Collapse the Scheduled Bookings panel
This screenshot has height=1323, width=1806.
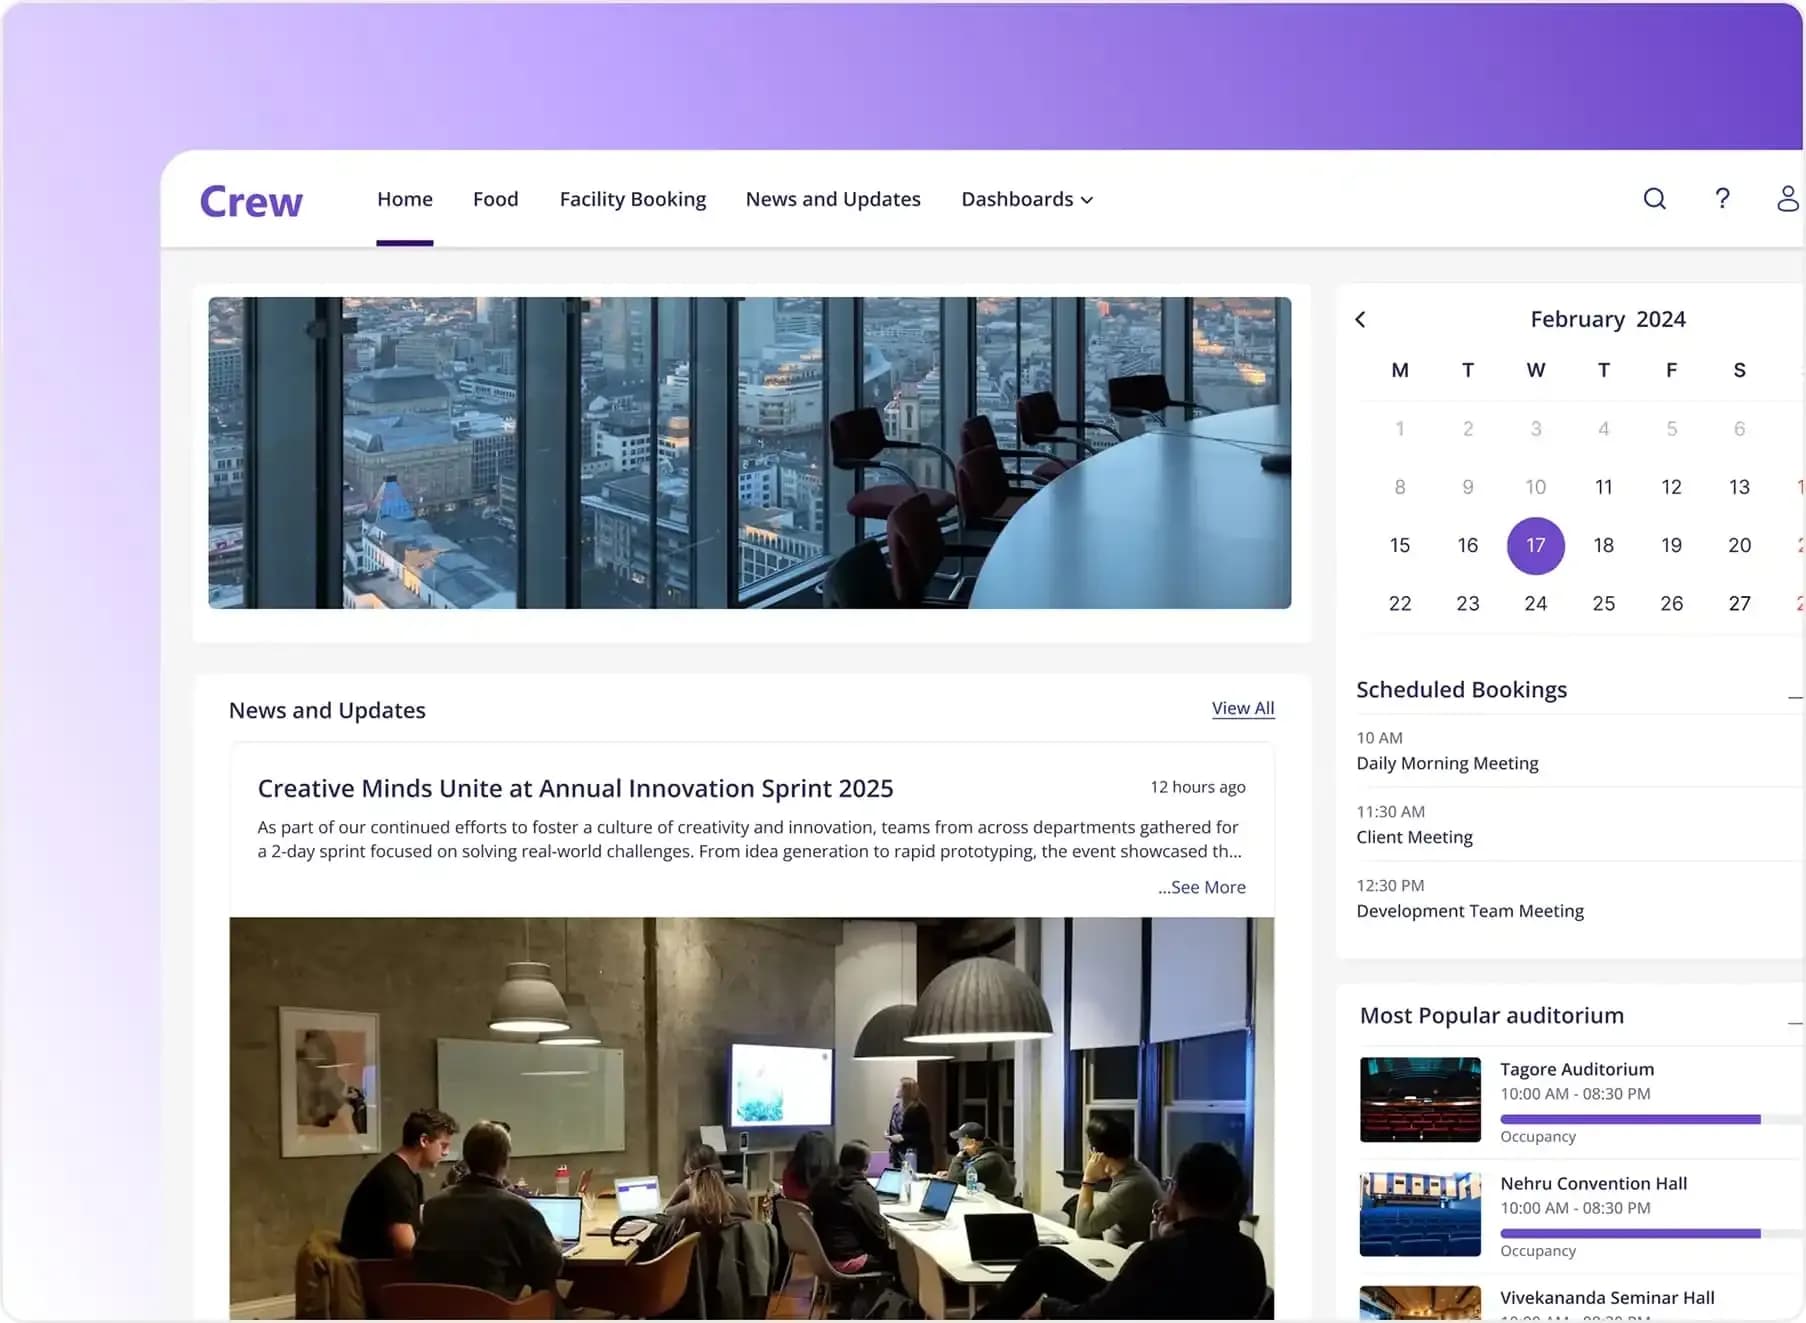point(1796,696)
